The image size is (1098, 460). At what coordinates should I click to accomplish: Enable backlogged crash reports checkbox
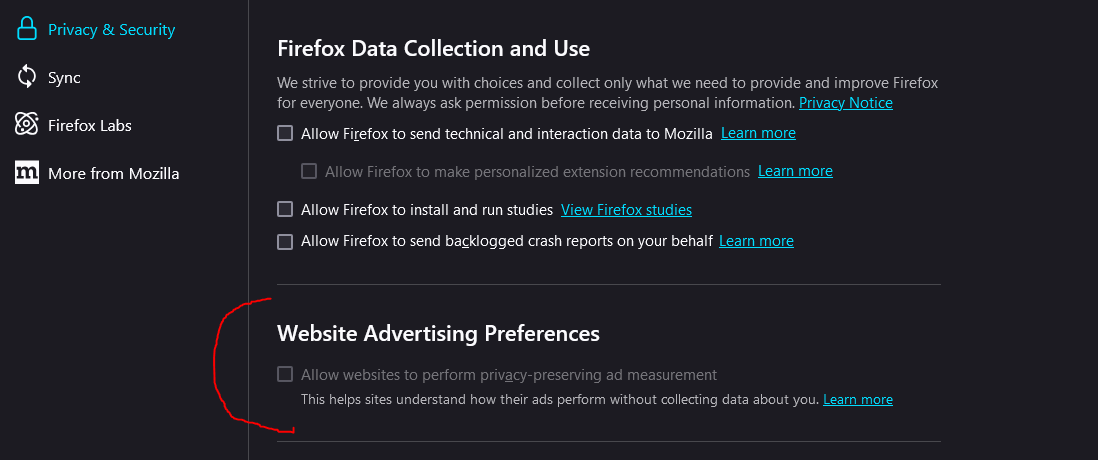285,241
